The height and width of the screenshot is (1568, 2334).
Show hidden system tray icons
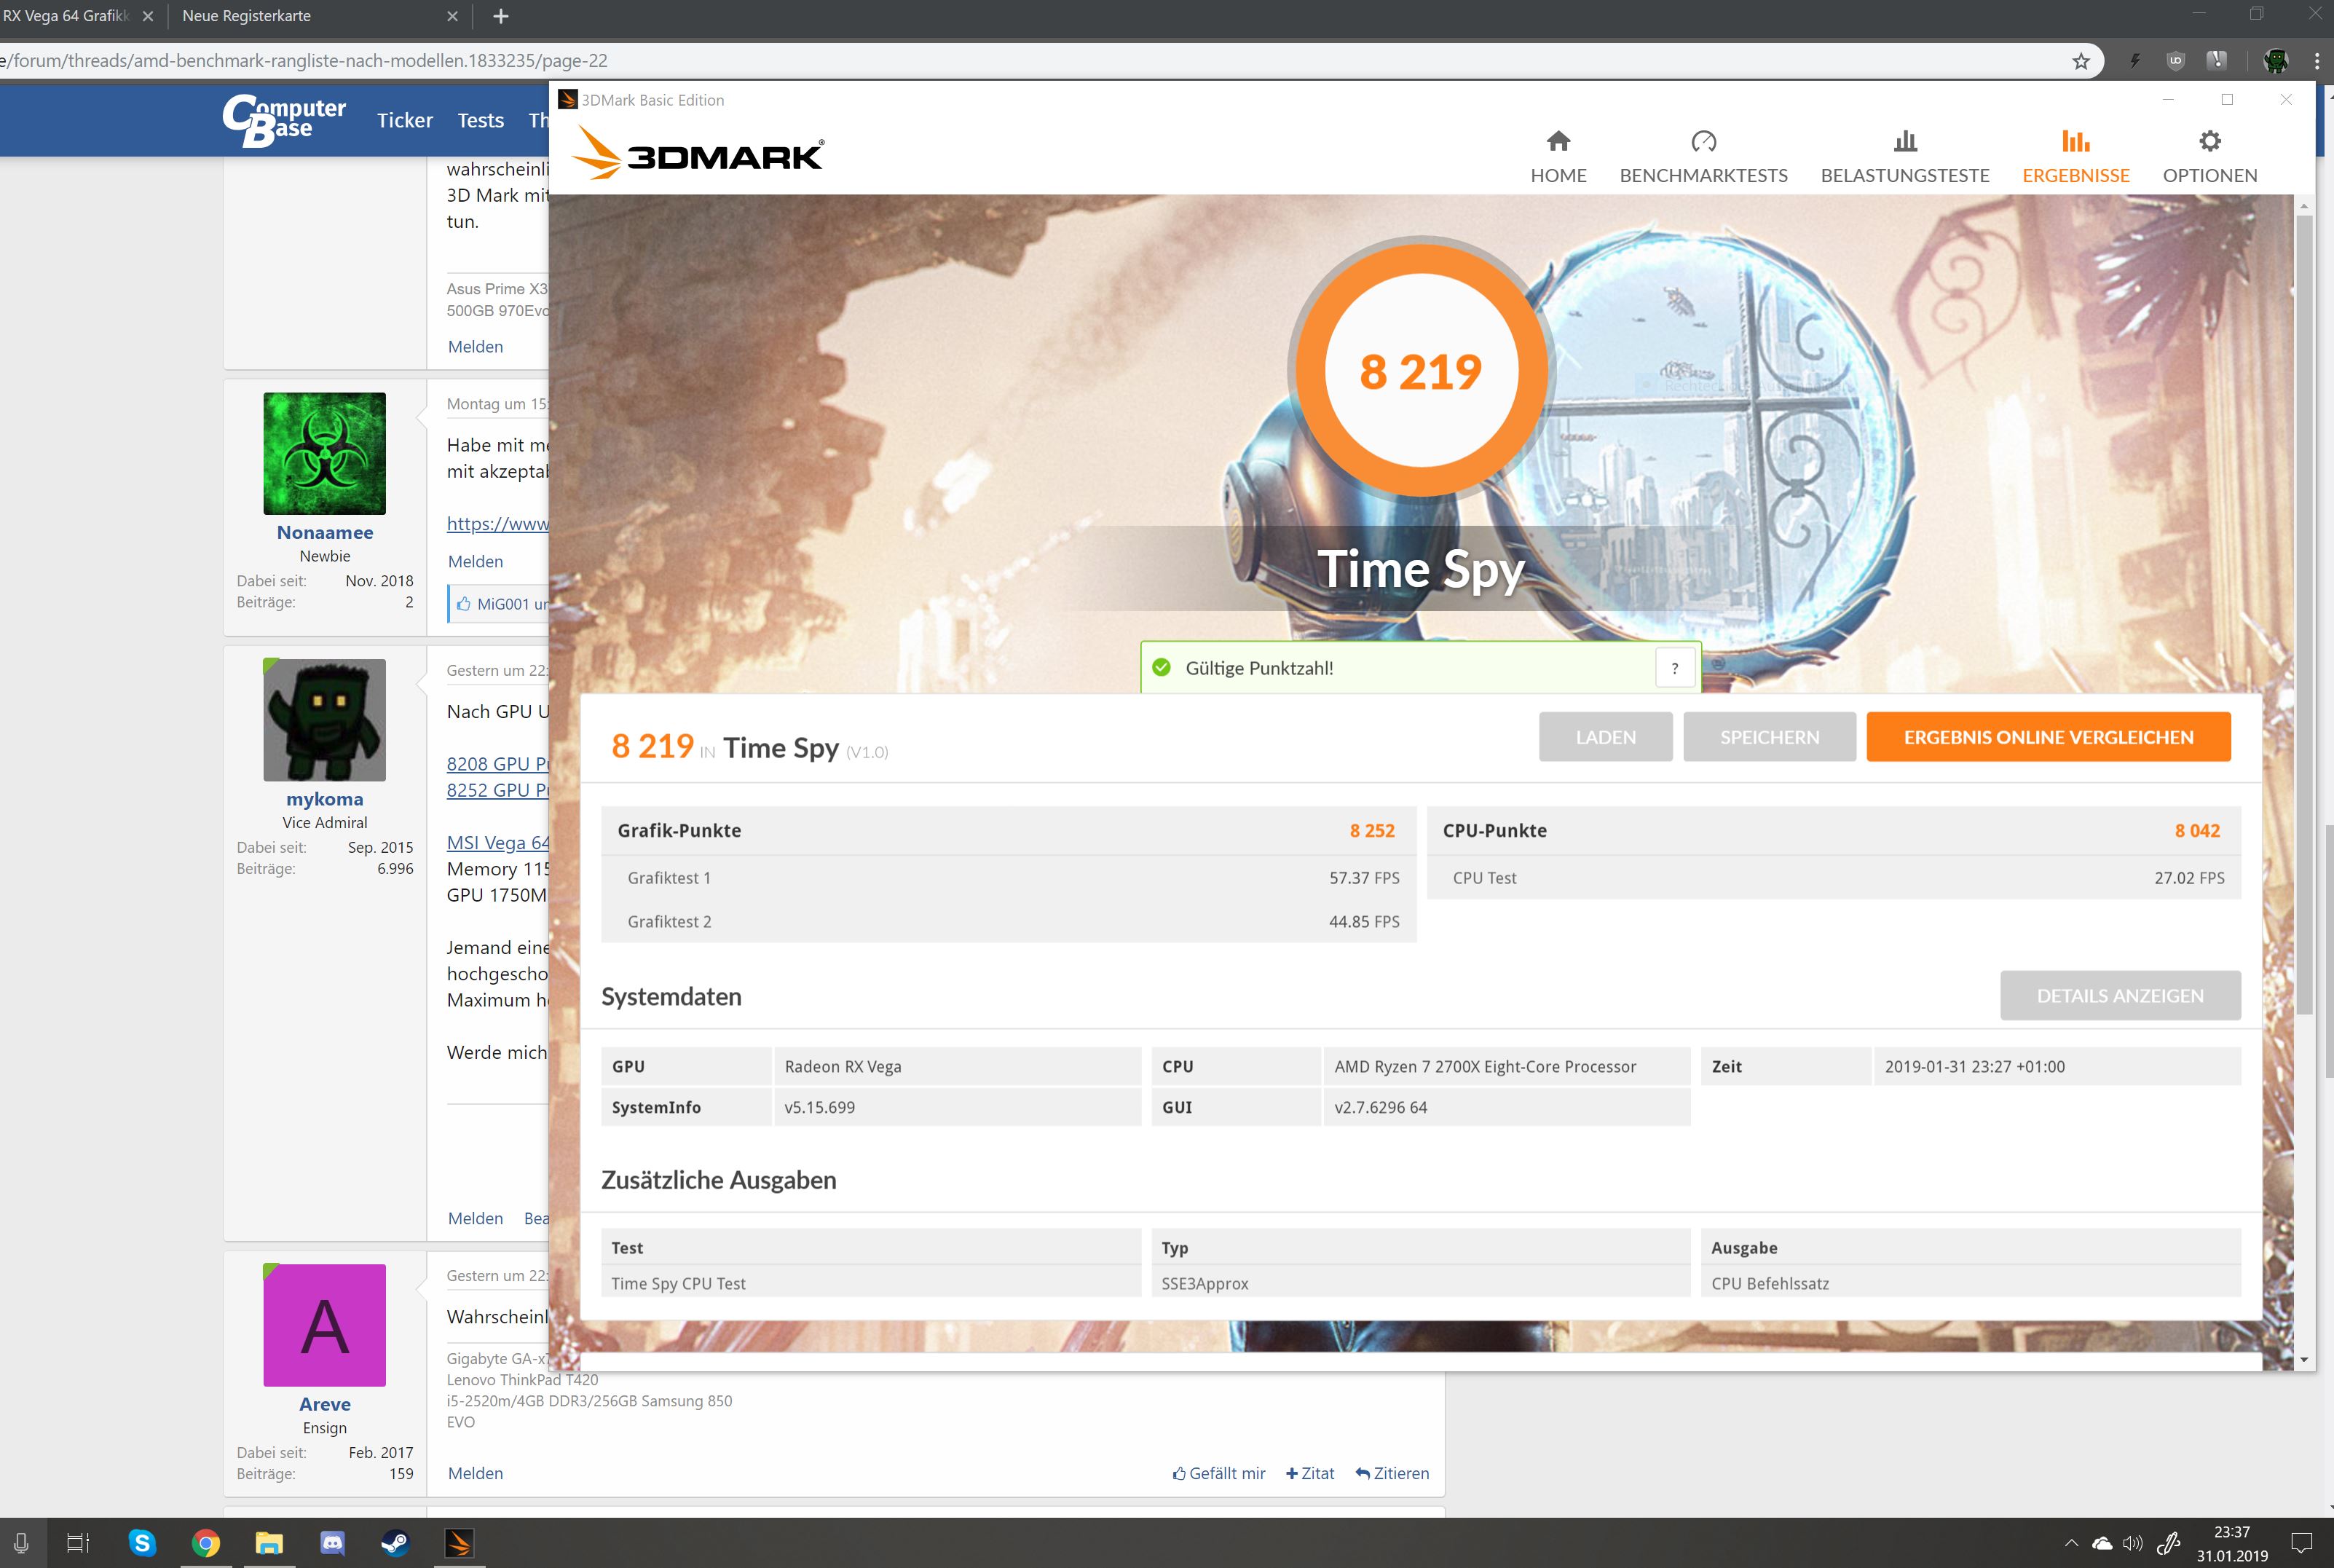[2071, 1543]
